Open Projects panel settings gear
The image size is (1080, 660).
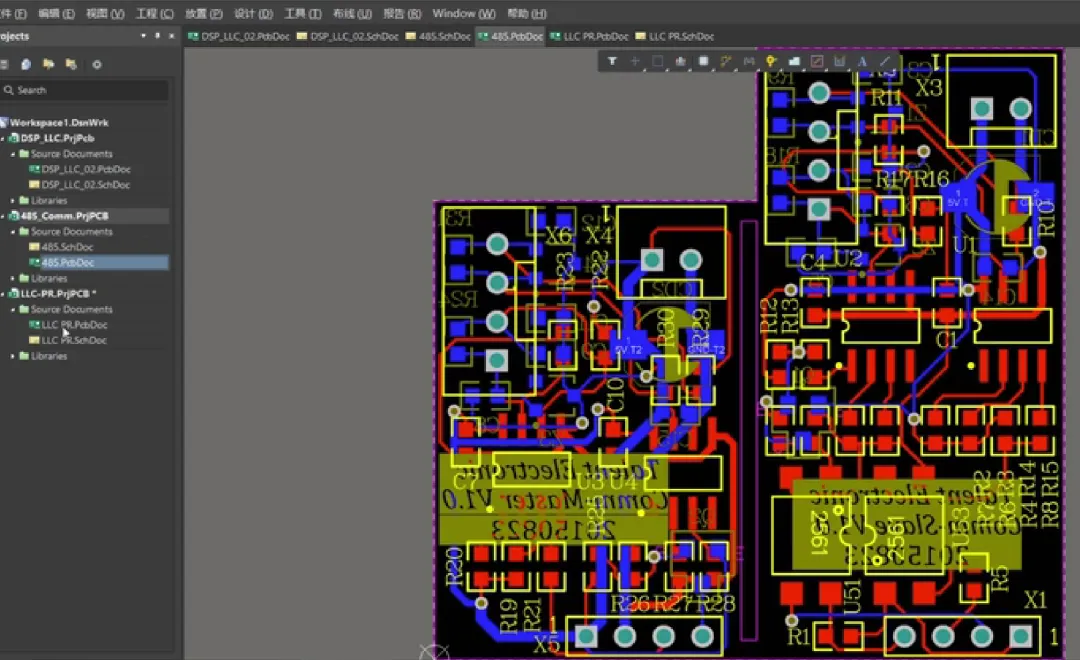click(x=96, y=64)
